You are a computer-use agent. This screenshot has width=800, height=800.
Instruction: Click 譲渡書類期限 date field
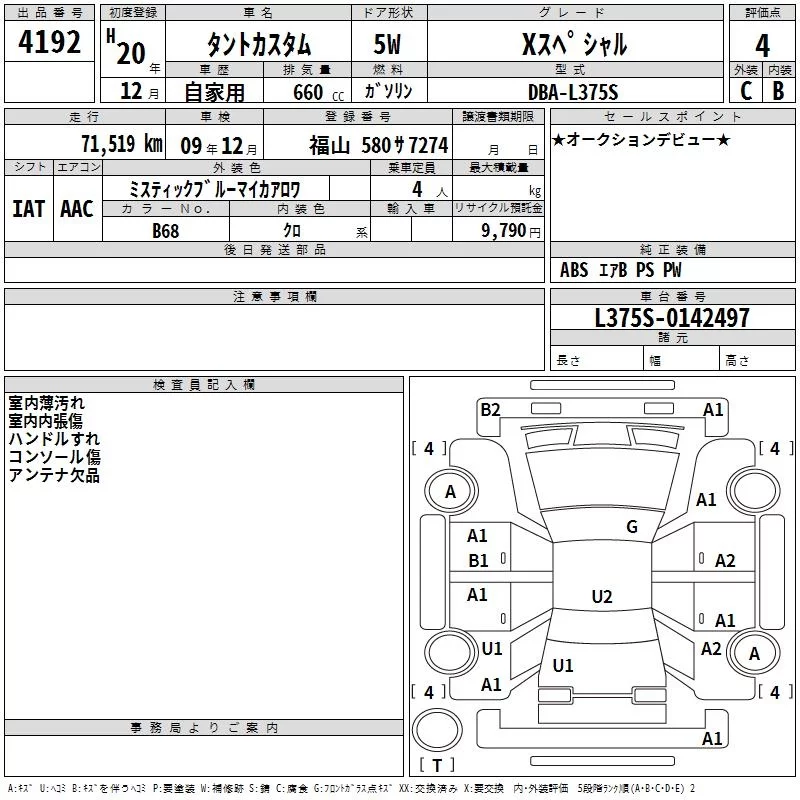click(498, 143)
